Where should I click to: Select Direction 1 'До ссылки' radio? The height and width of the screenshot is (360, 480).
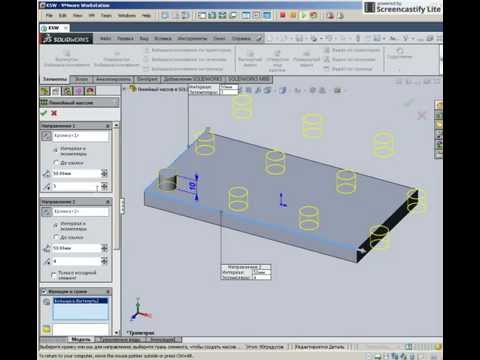tap(56, 163)
